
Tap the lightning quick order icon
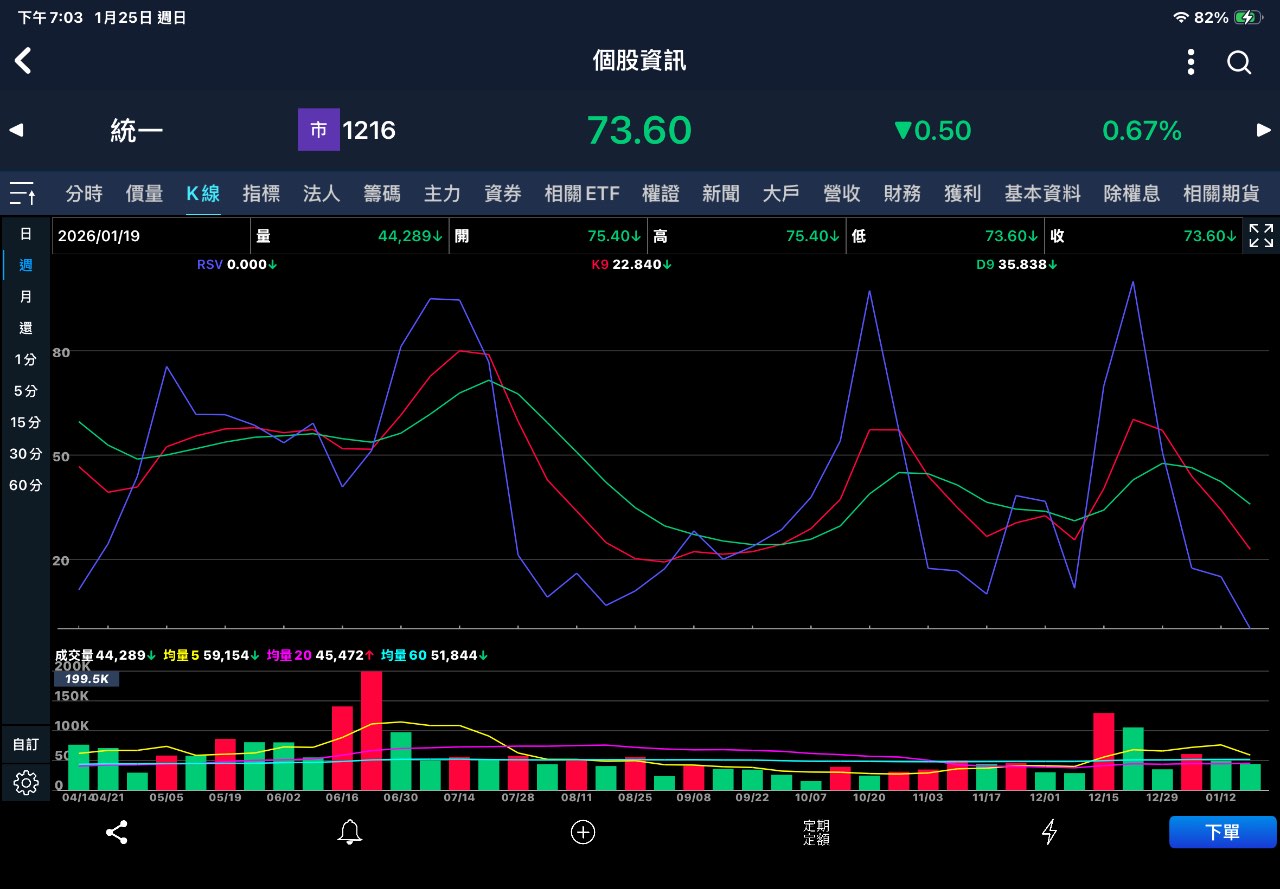[x=1049, y=832]
